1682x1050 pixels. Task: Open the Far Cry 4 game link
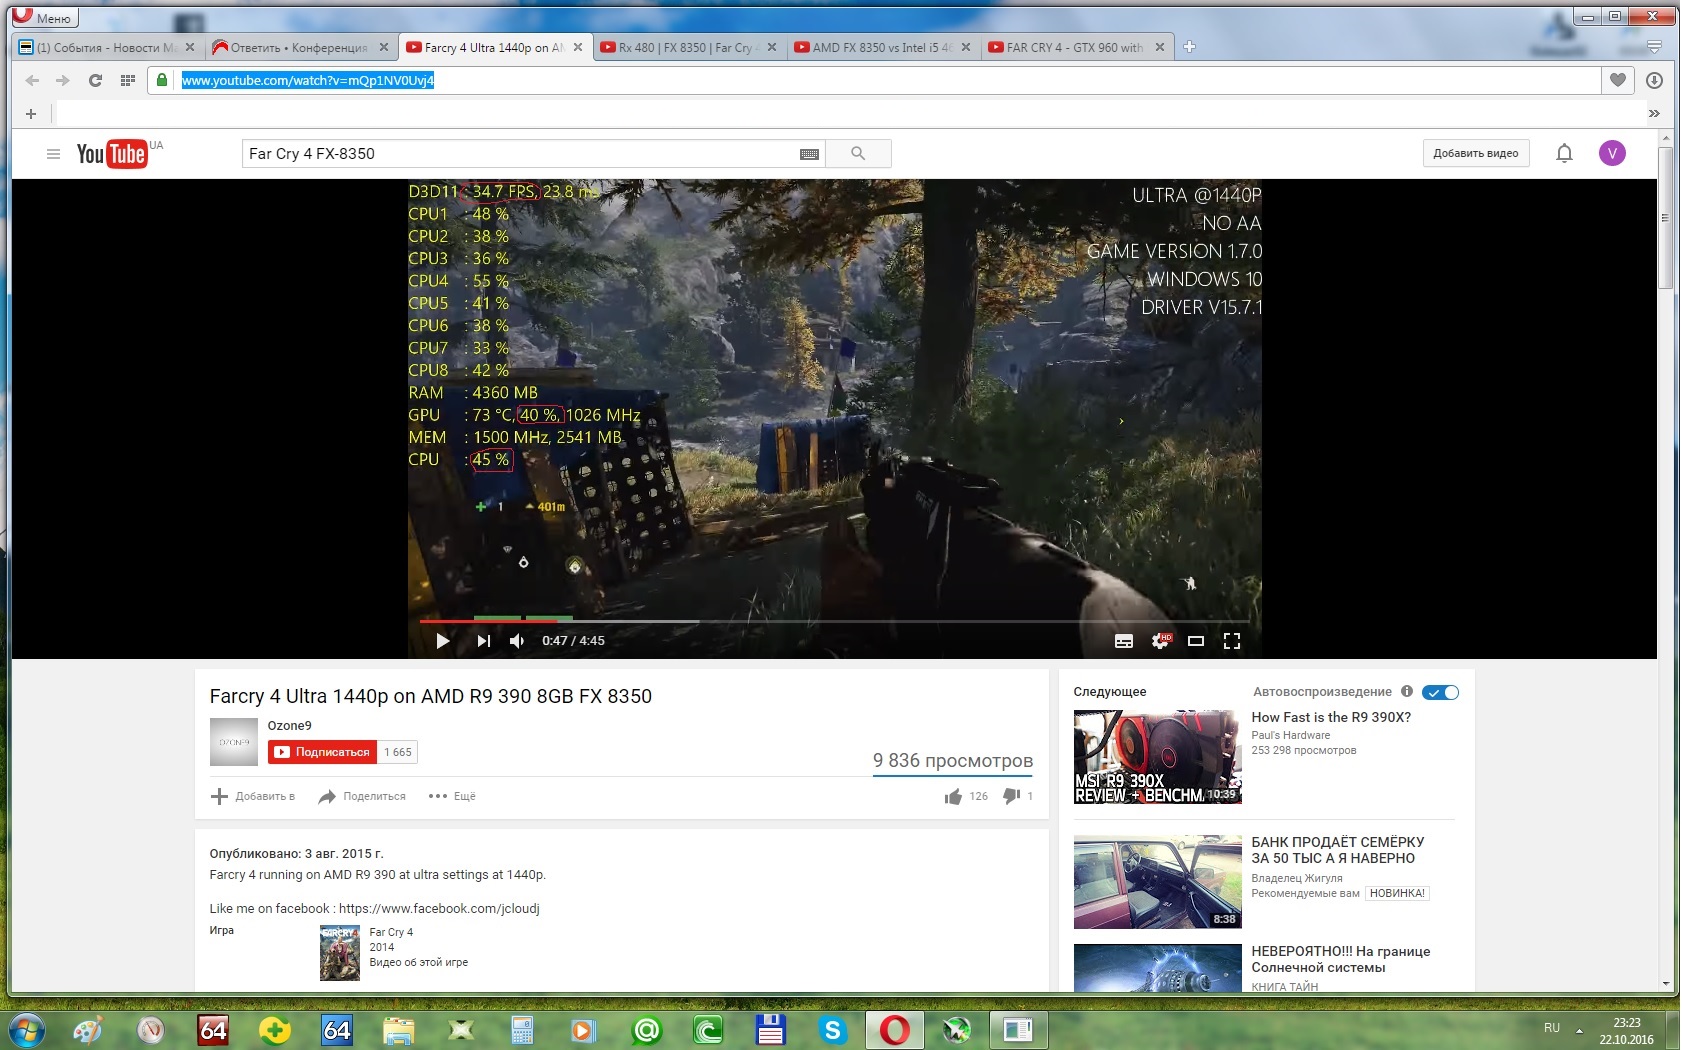391,933
